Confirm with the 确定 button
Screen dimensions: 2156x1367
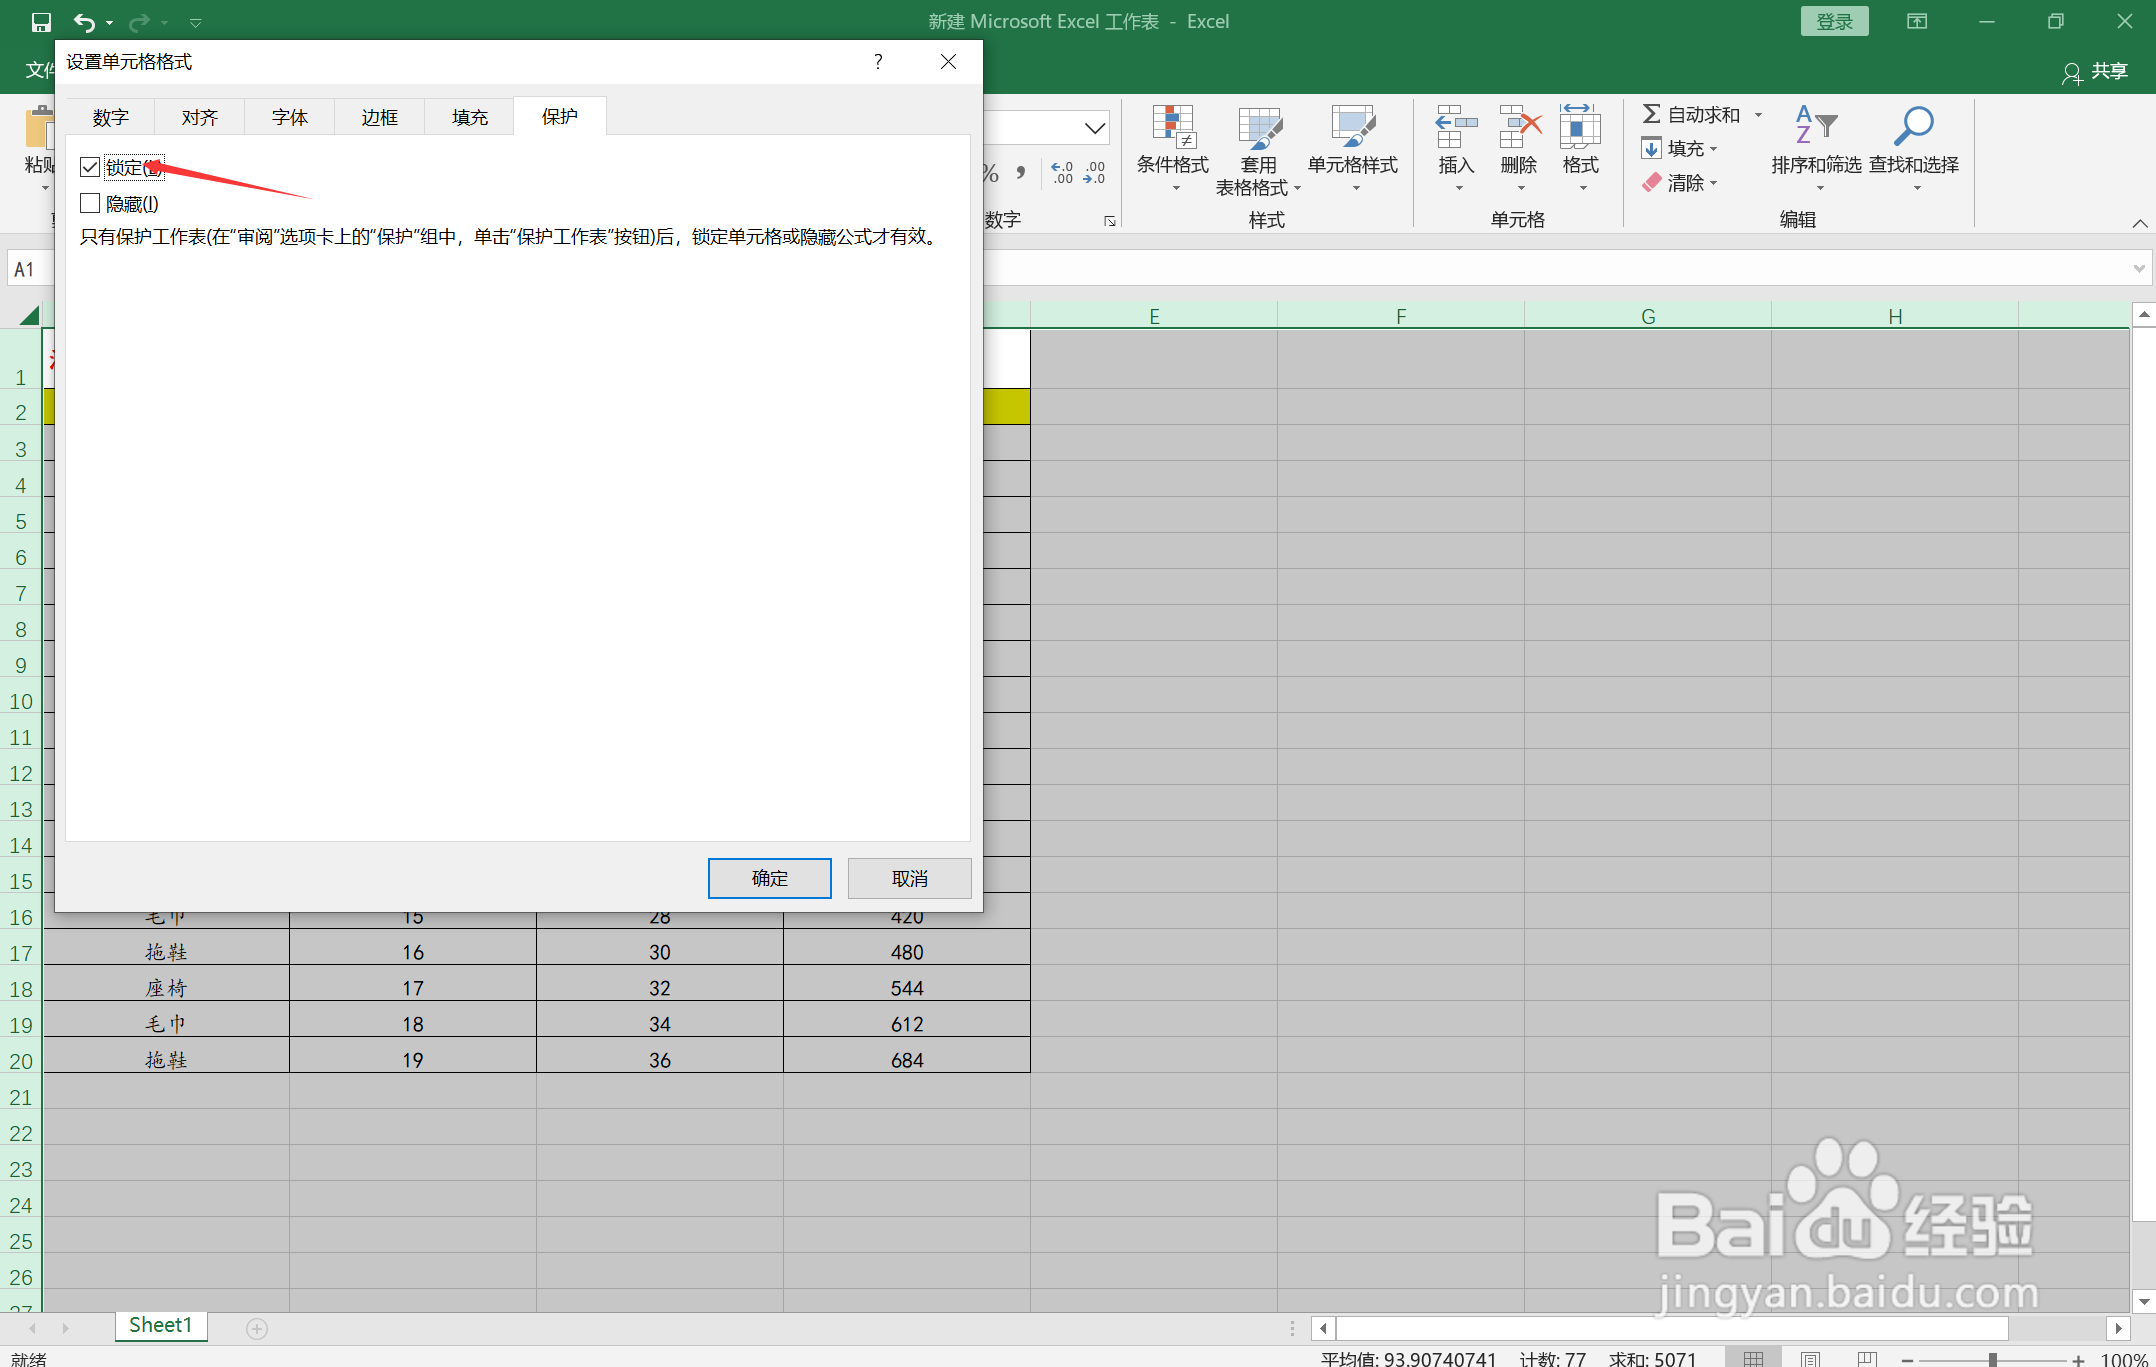[769, 878]
